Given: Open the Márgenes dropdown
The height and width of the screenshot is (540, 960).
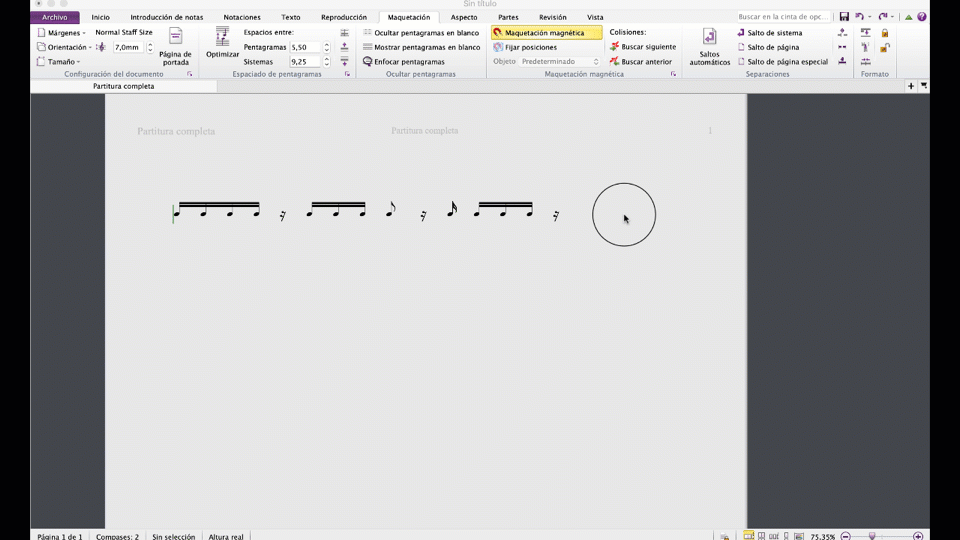Looking at the screenshot, I should coord(61,32).
